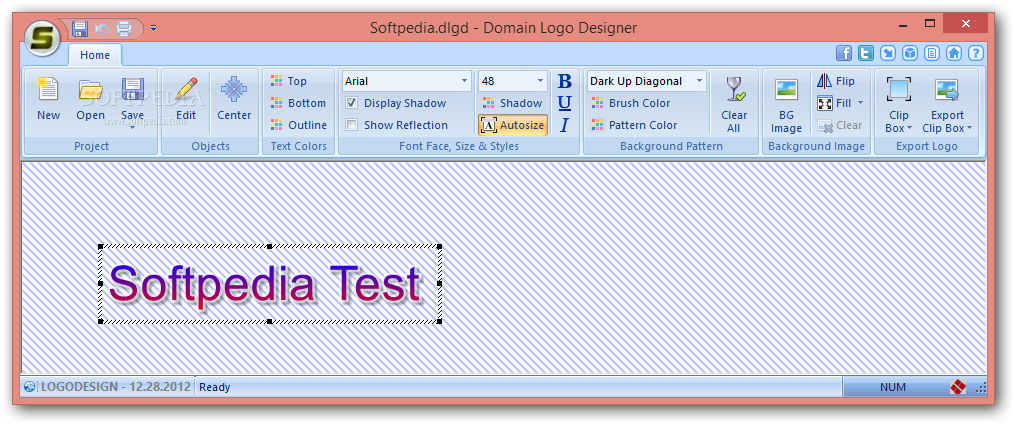Open the round S application menu button
Screen dimensions: 1015x425
tap(43, 38)
